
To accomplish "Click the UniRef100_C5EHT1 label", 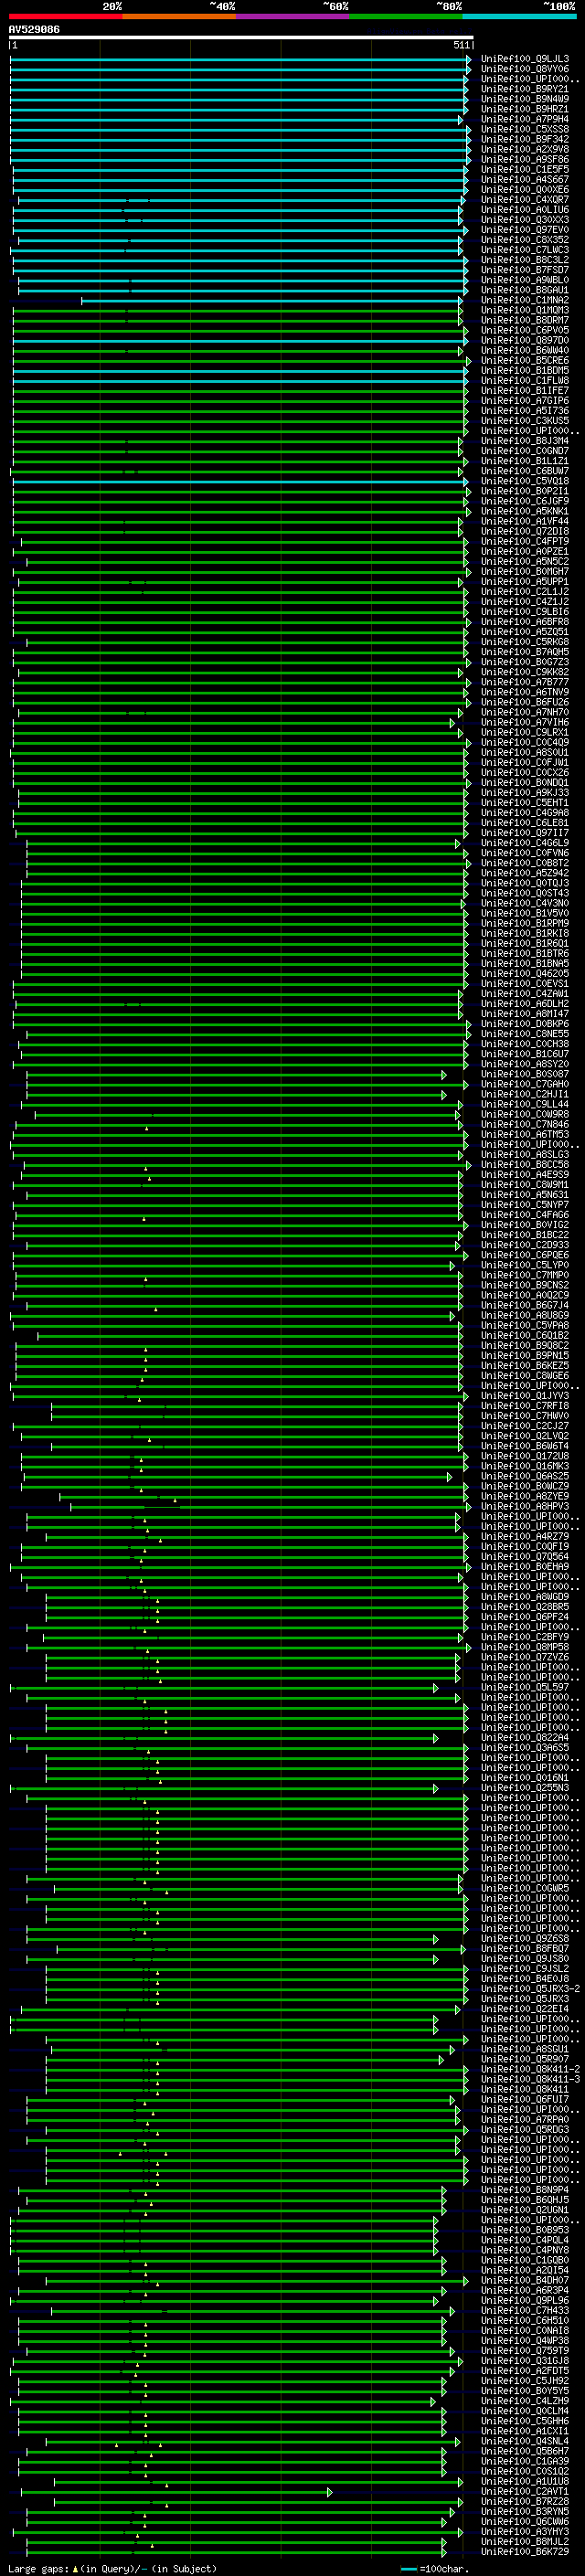I will pos(525,803).
